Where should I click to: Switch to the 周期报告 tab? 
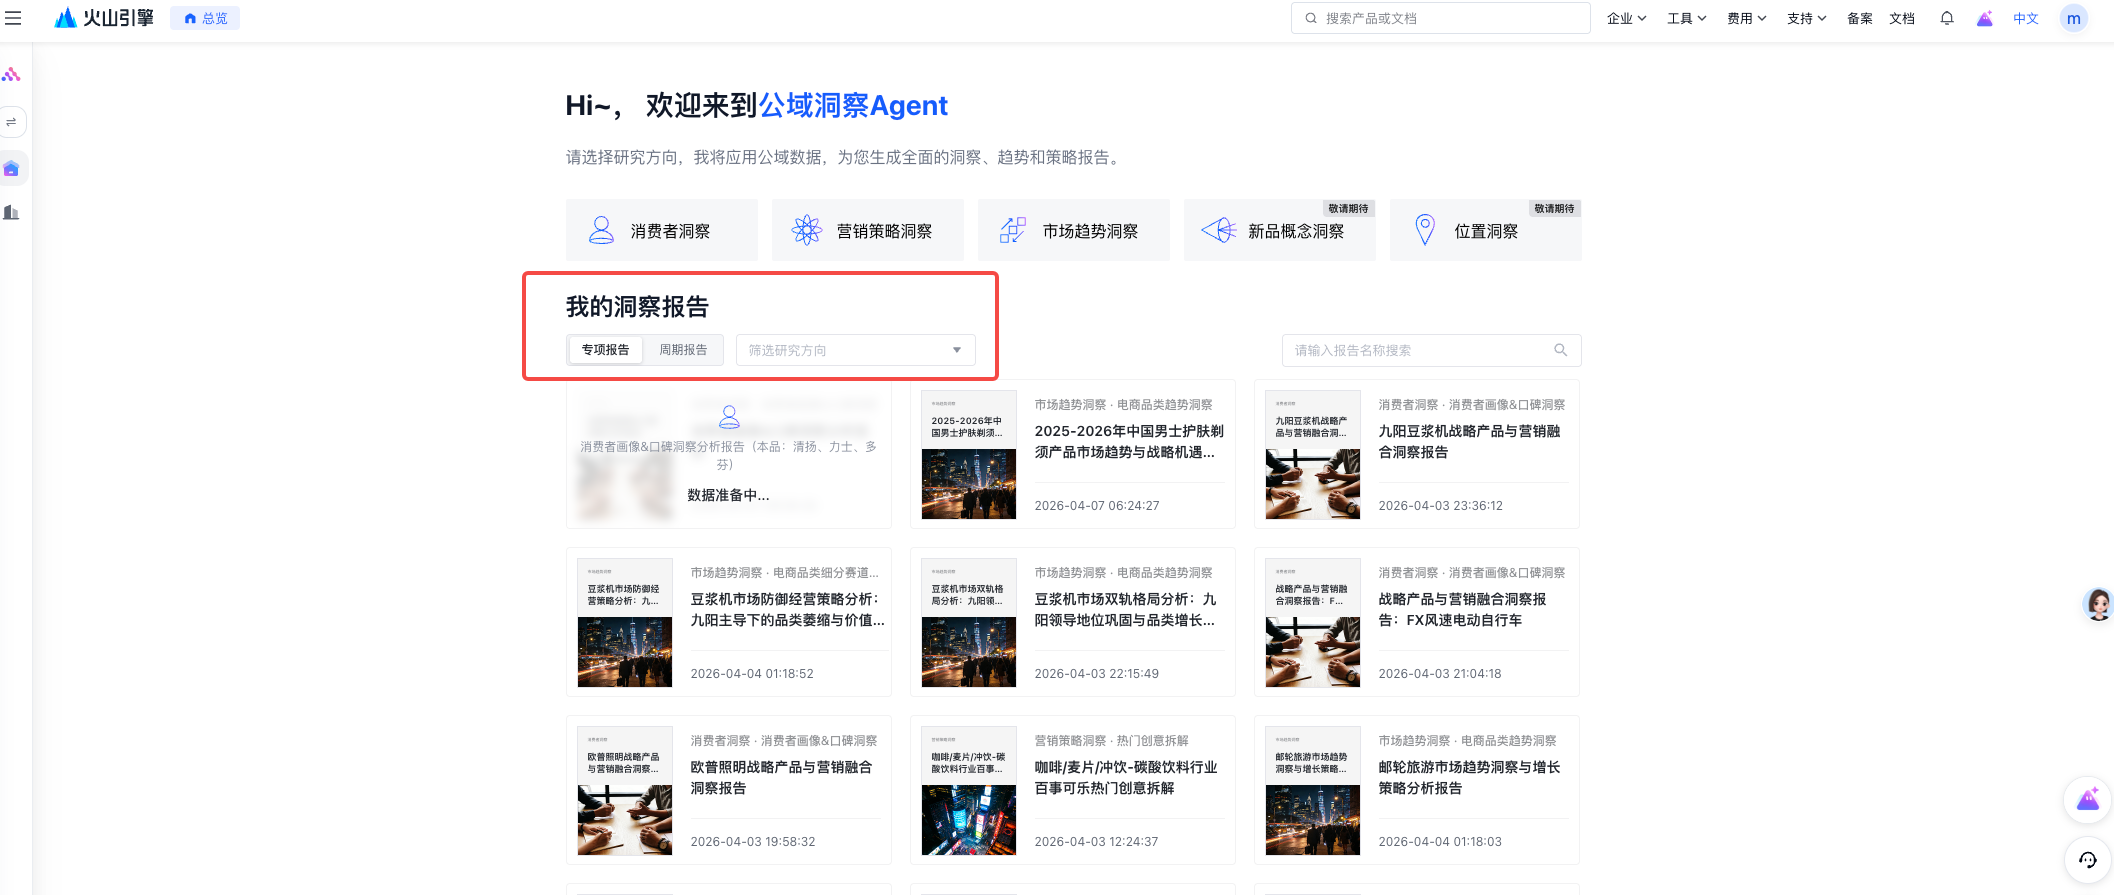683,350
